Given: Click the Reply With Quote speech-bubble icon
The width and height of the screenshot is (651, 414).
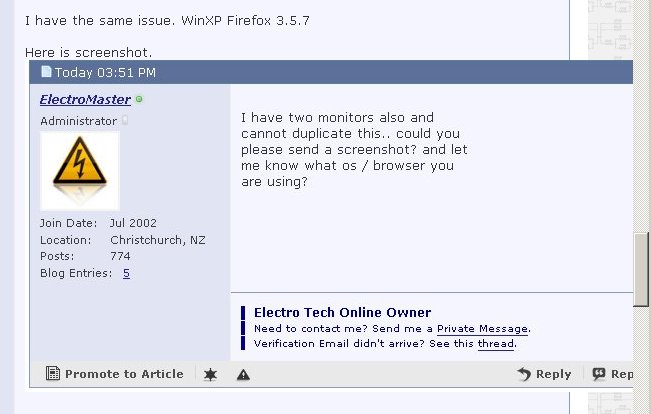Looking at the screenshot, I should [599, 374].
